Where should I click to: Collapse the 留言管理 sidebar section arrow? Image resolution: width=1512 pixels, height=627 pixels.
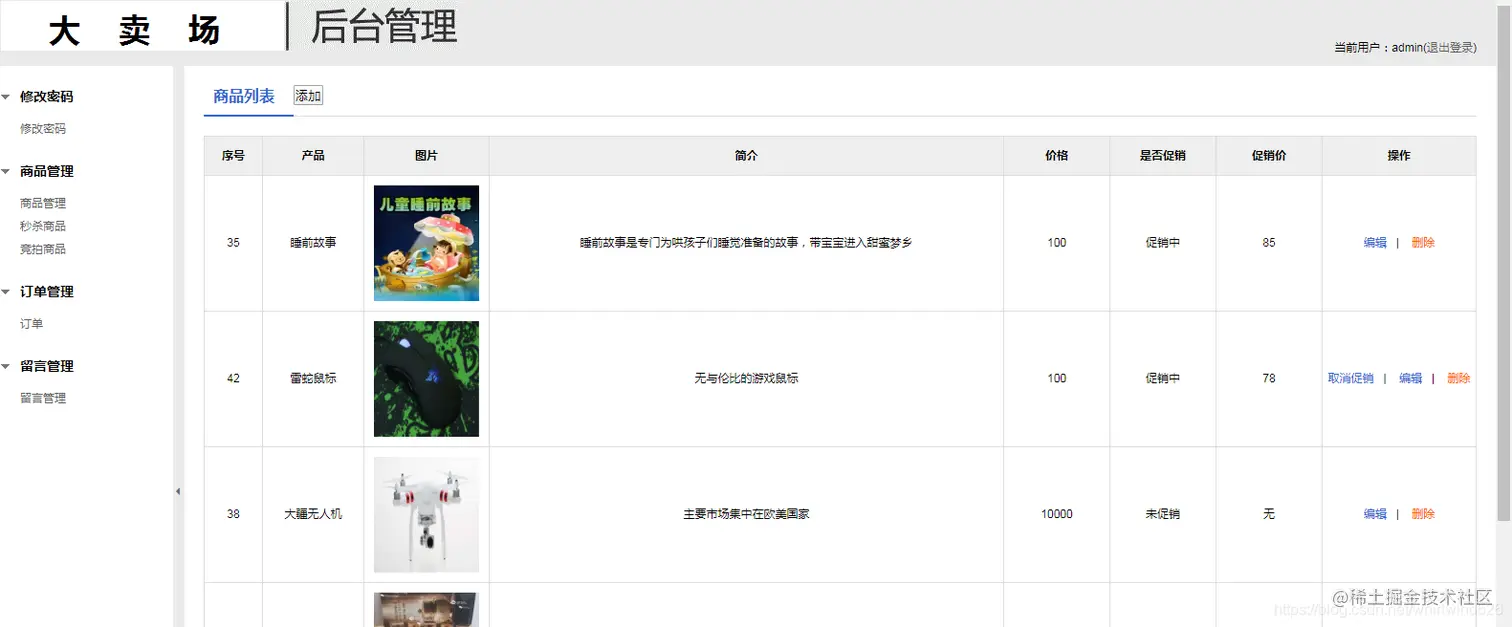(x=6, y=367)
